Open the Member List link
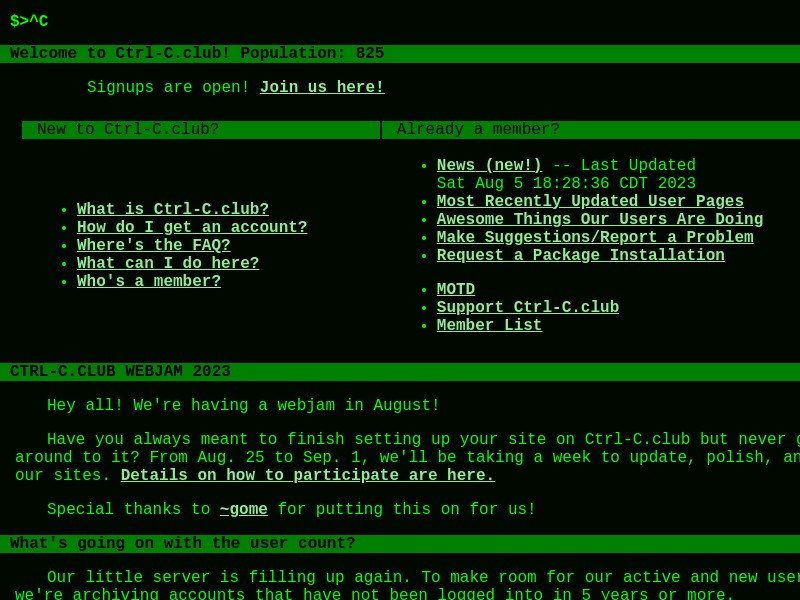This screenshot has height=600, width=800. [489, 325]
